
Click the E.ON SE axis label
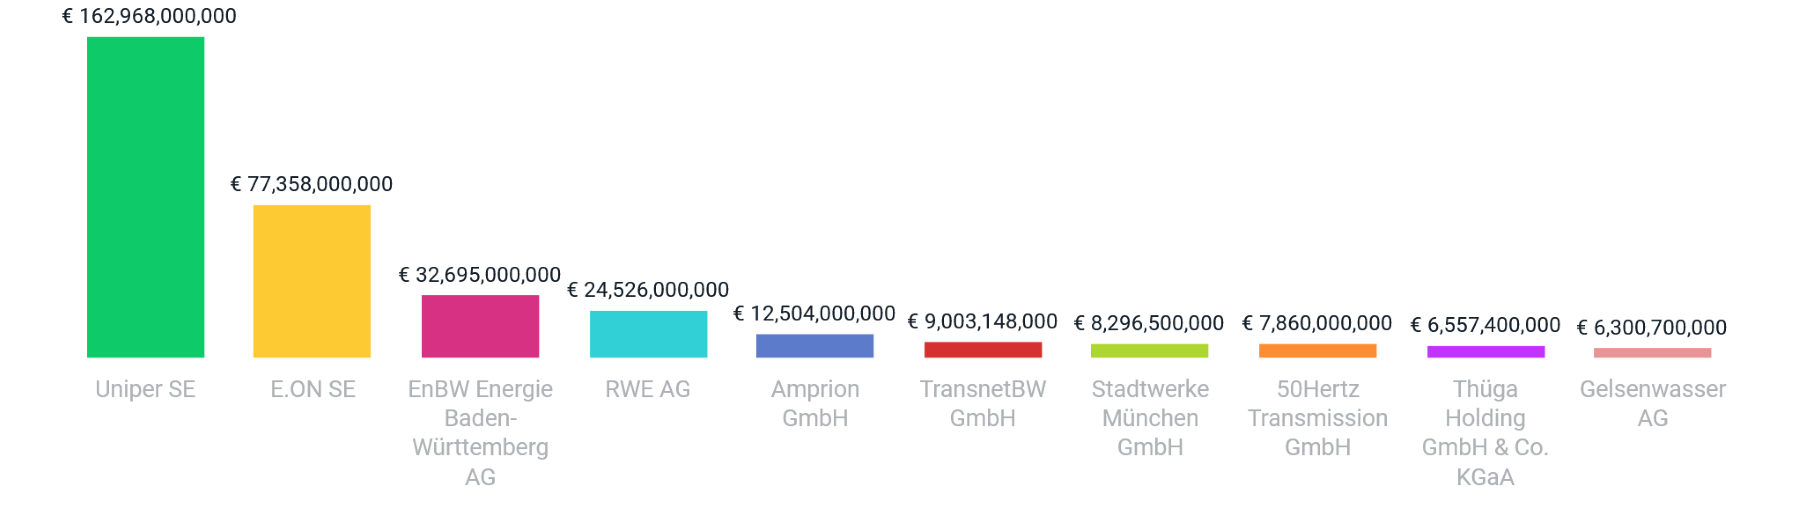click(313, 389)
